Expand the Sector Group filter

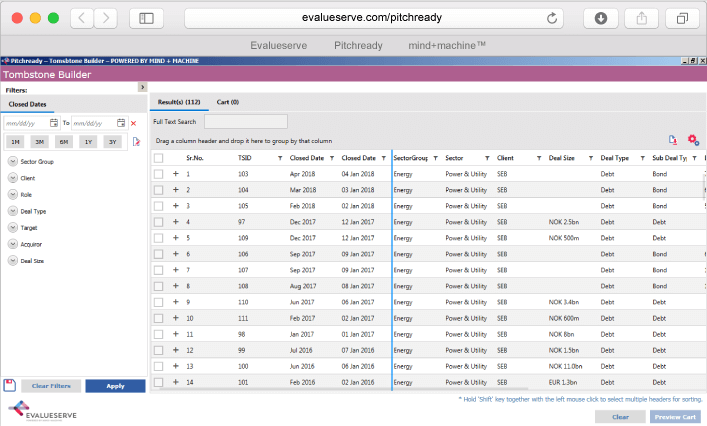(x=13, y=161)
